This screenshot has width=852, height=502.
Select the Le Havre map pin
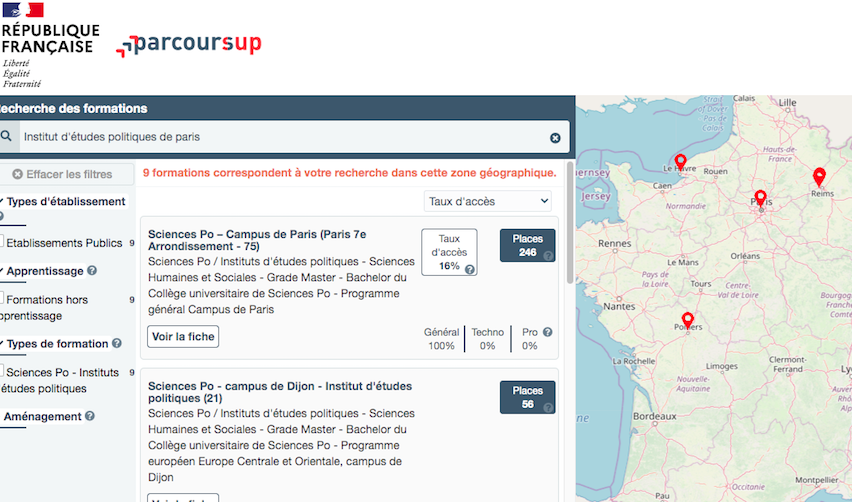[x=680, y=162]
